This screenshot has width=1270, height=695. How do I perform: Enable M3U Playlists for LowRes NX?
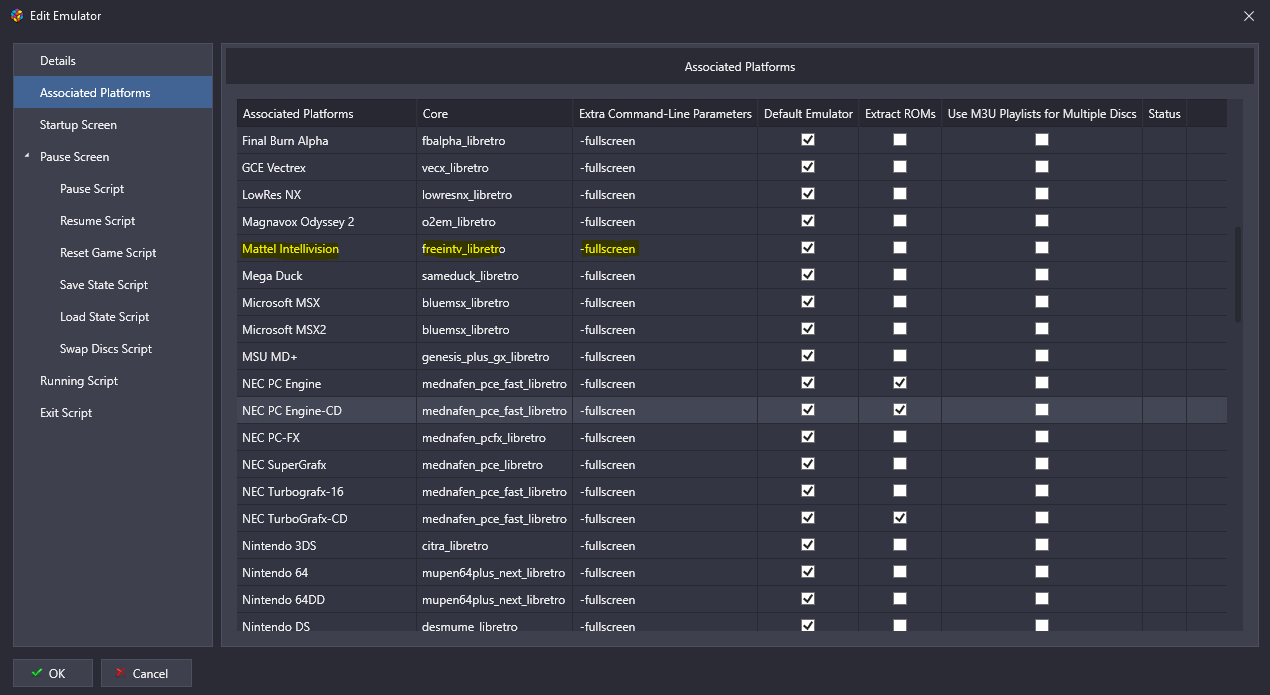[x=1042, y=194]
